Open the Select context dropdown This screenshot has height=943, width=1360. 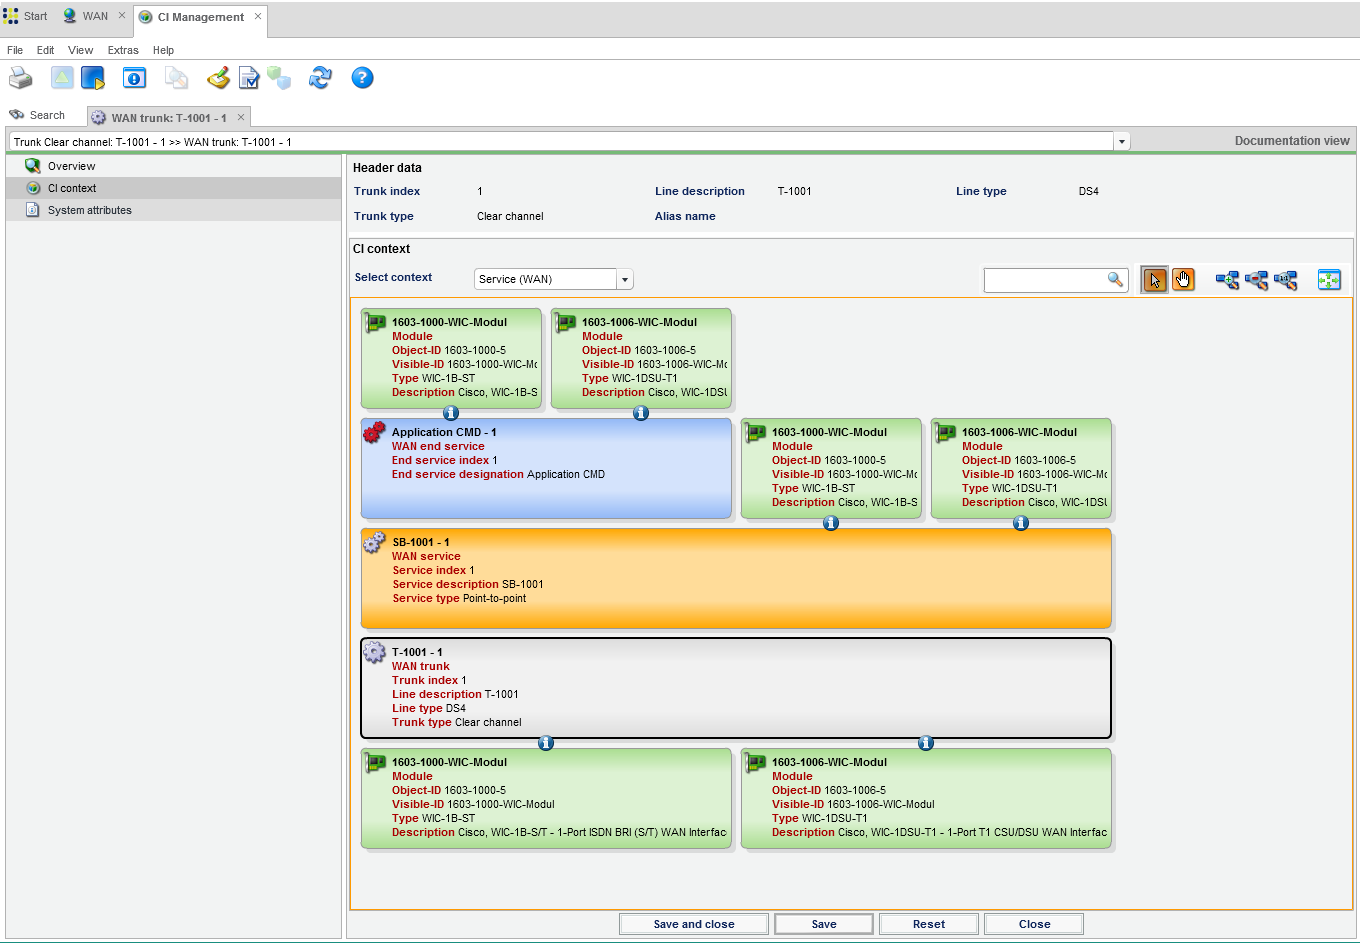625,280
